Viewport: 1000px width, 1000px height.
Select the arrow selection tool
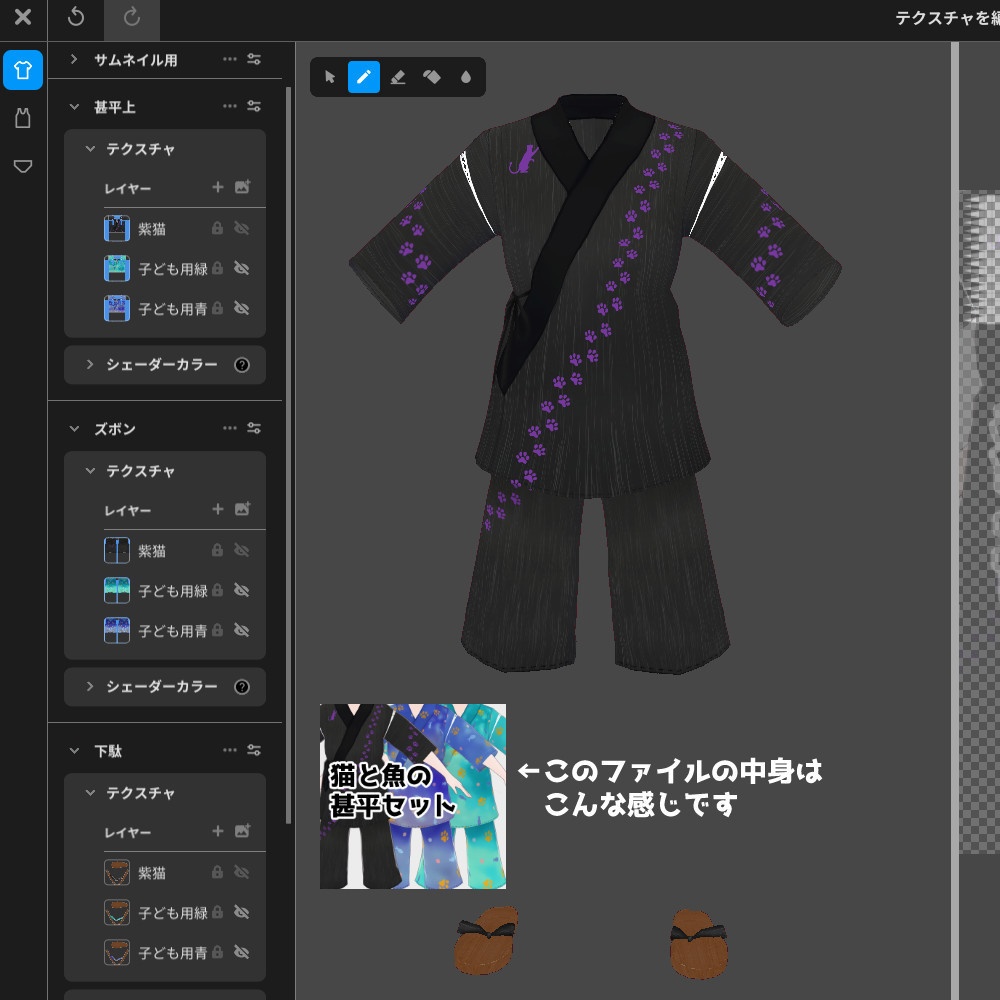[329, 77]
